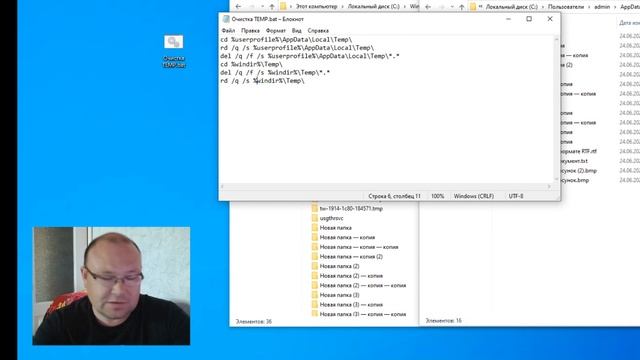
Task: Click Notepad vertical scrollbar down arrow
Action: tap(556, 179)
